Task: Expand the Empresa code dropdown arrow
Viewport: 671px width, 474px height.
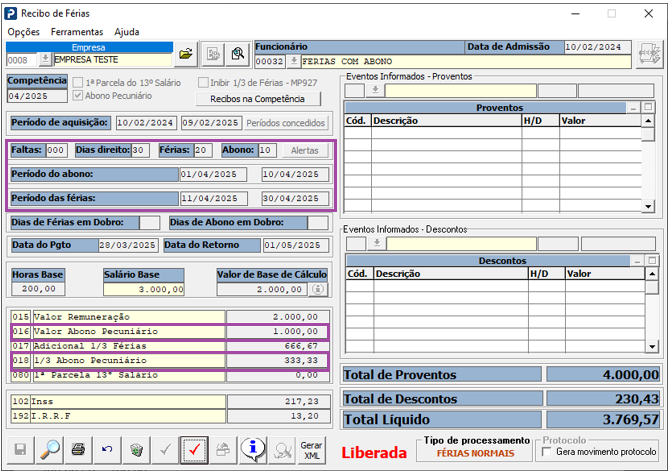Action: (45, 59)
